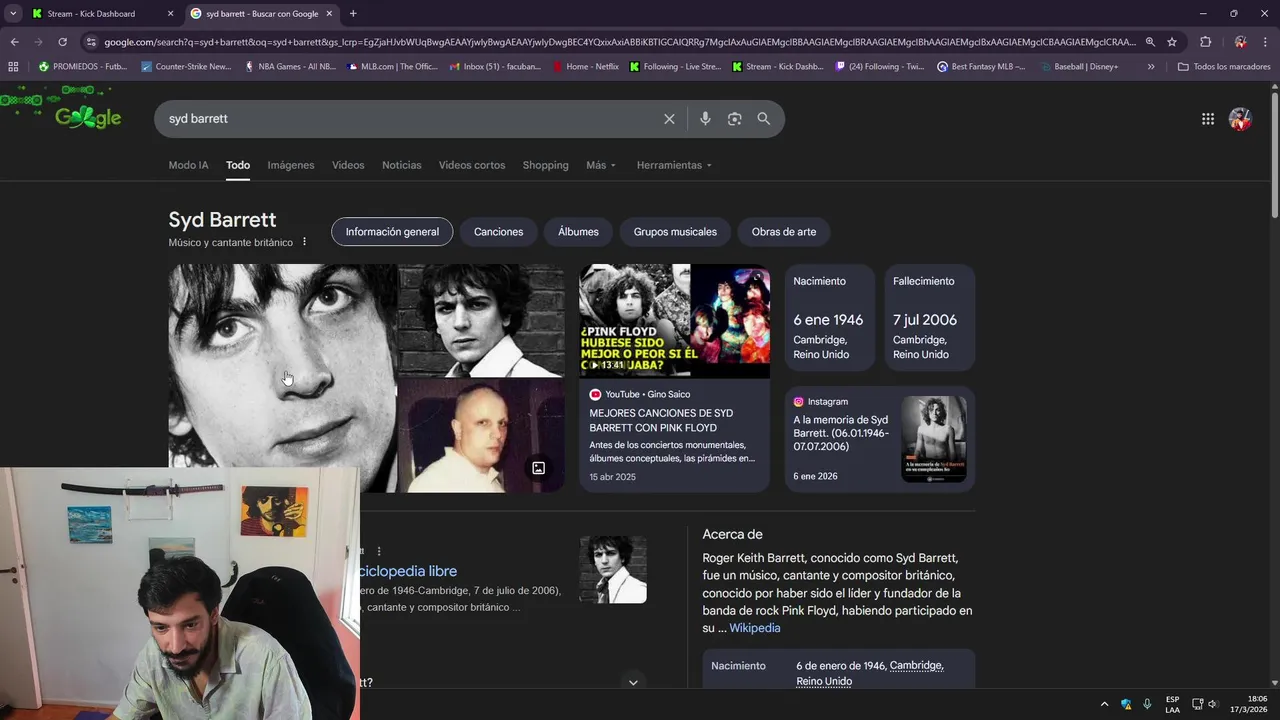1280x720 pixels.
Task: Bookmark this page with the star icon
Action: (1172, 42)
